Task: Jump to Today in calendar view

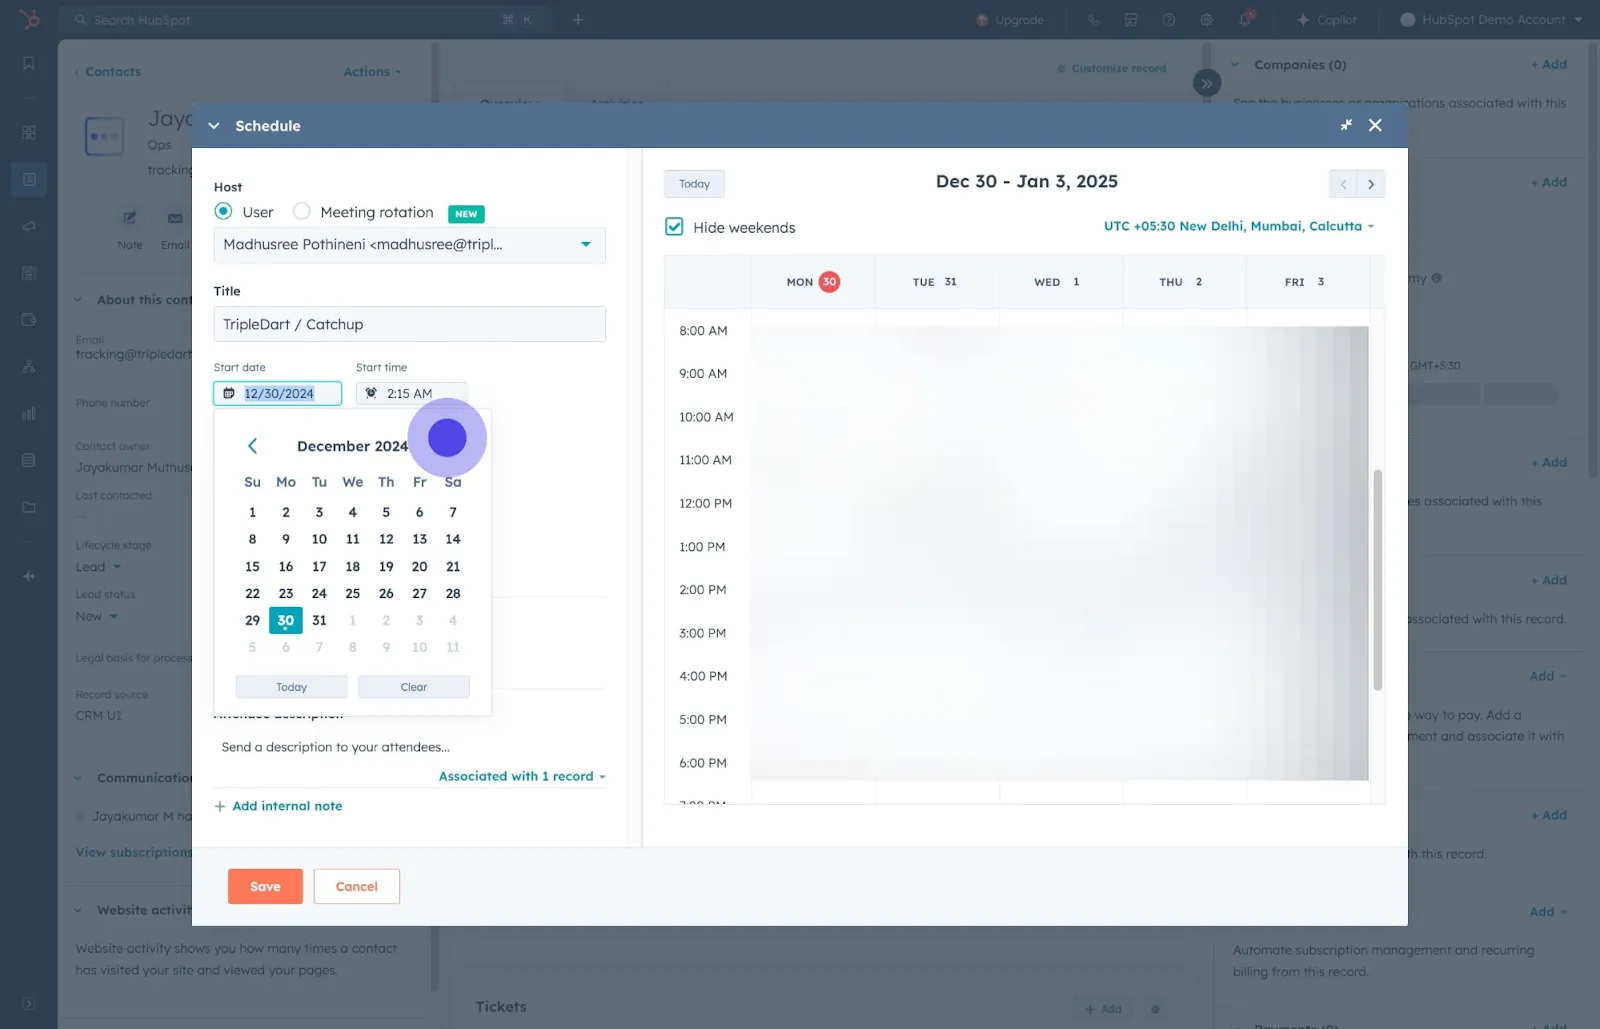Action: tap(694, 184)
